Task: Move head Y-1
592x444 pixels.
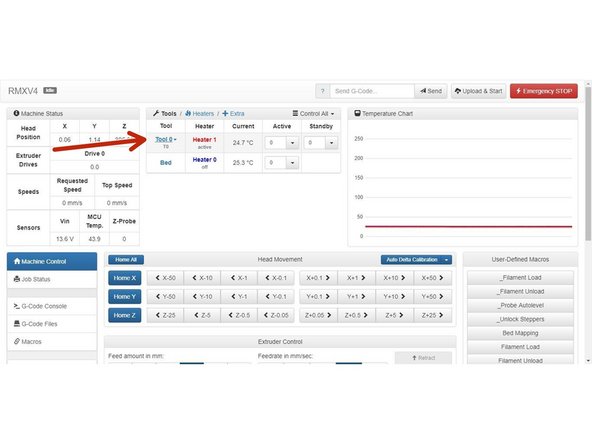Action: pos(239,296)
